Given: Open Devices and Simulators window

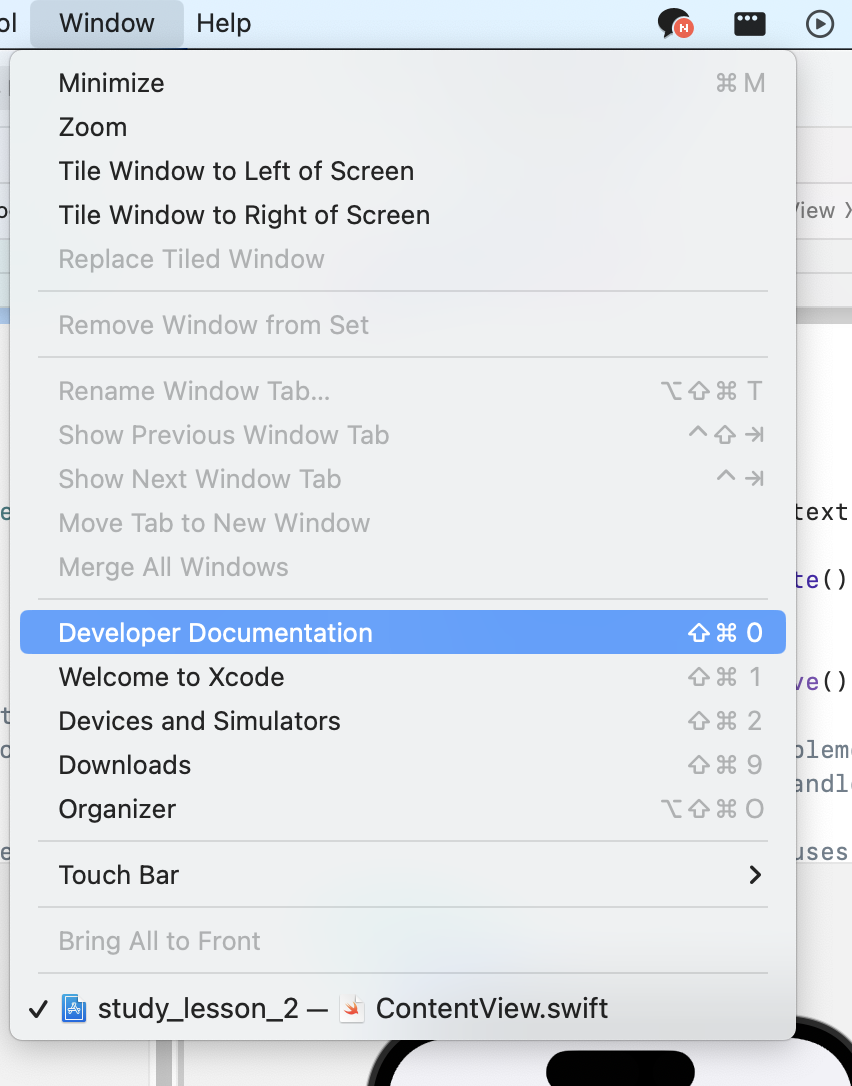Looking at the screenshot, I should pyautogui.click(x=403, y=721).
